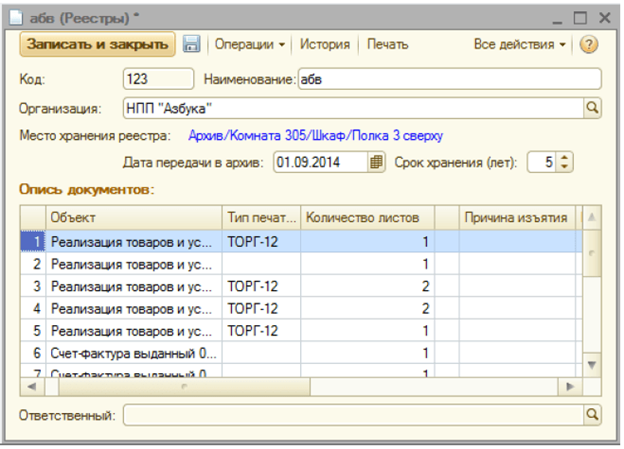Increase Срок хранения value with up arrow
This screenshot has height=449, width=624.
point(564,157)
